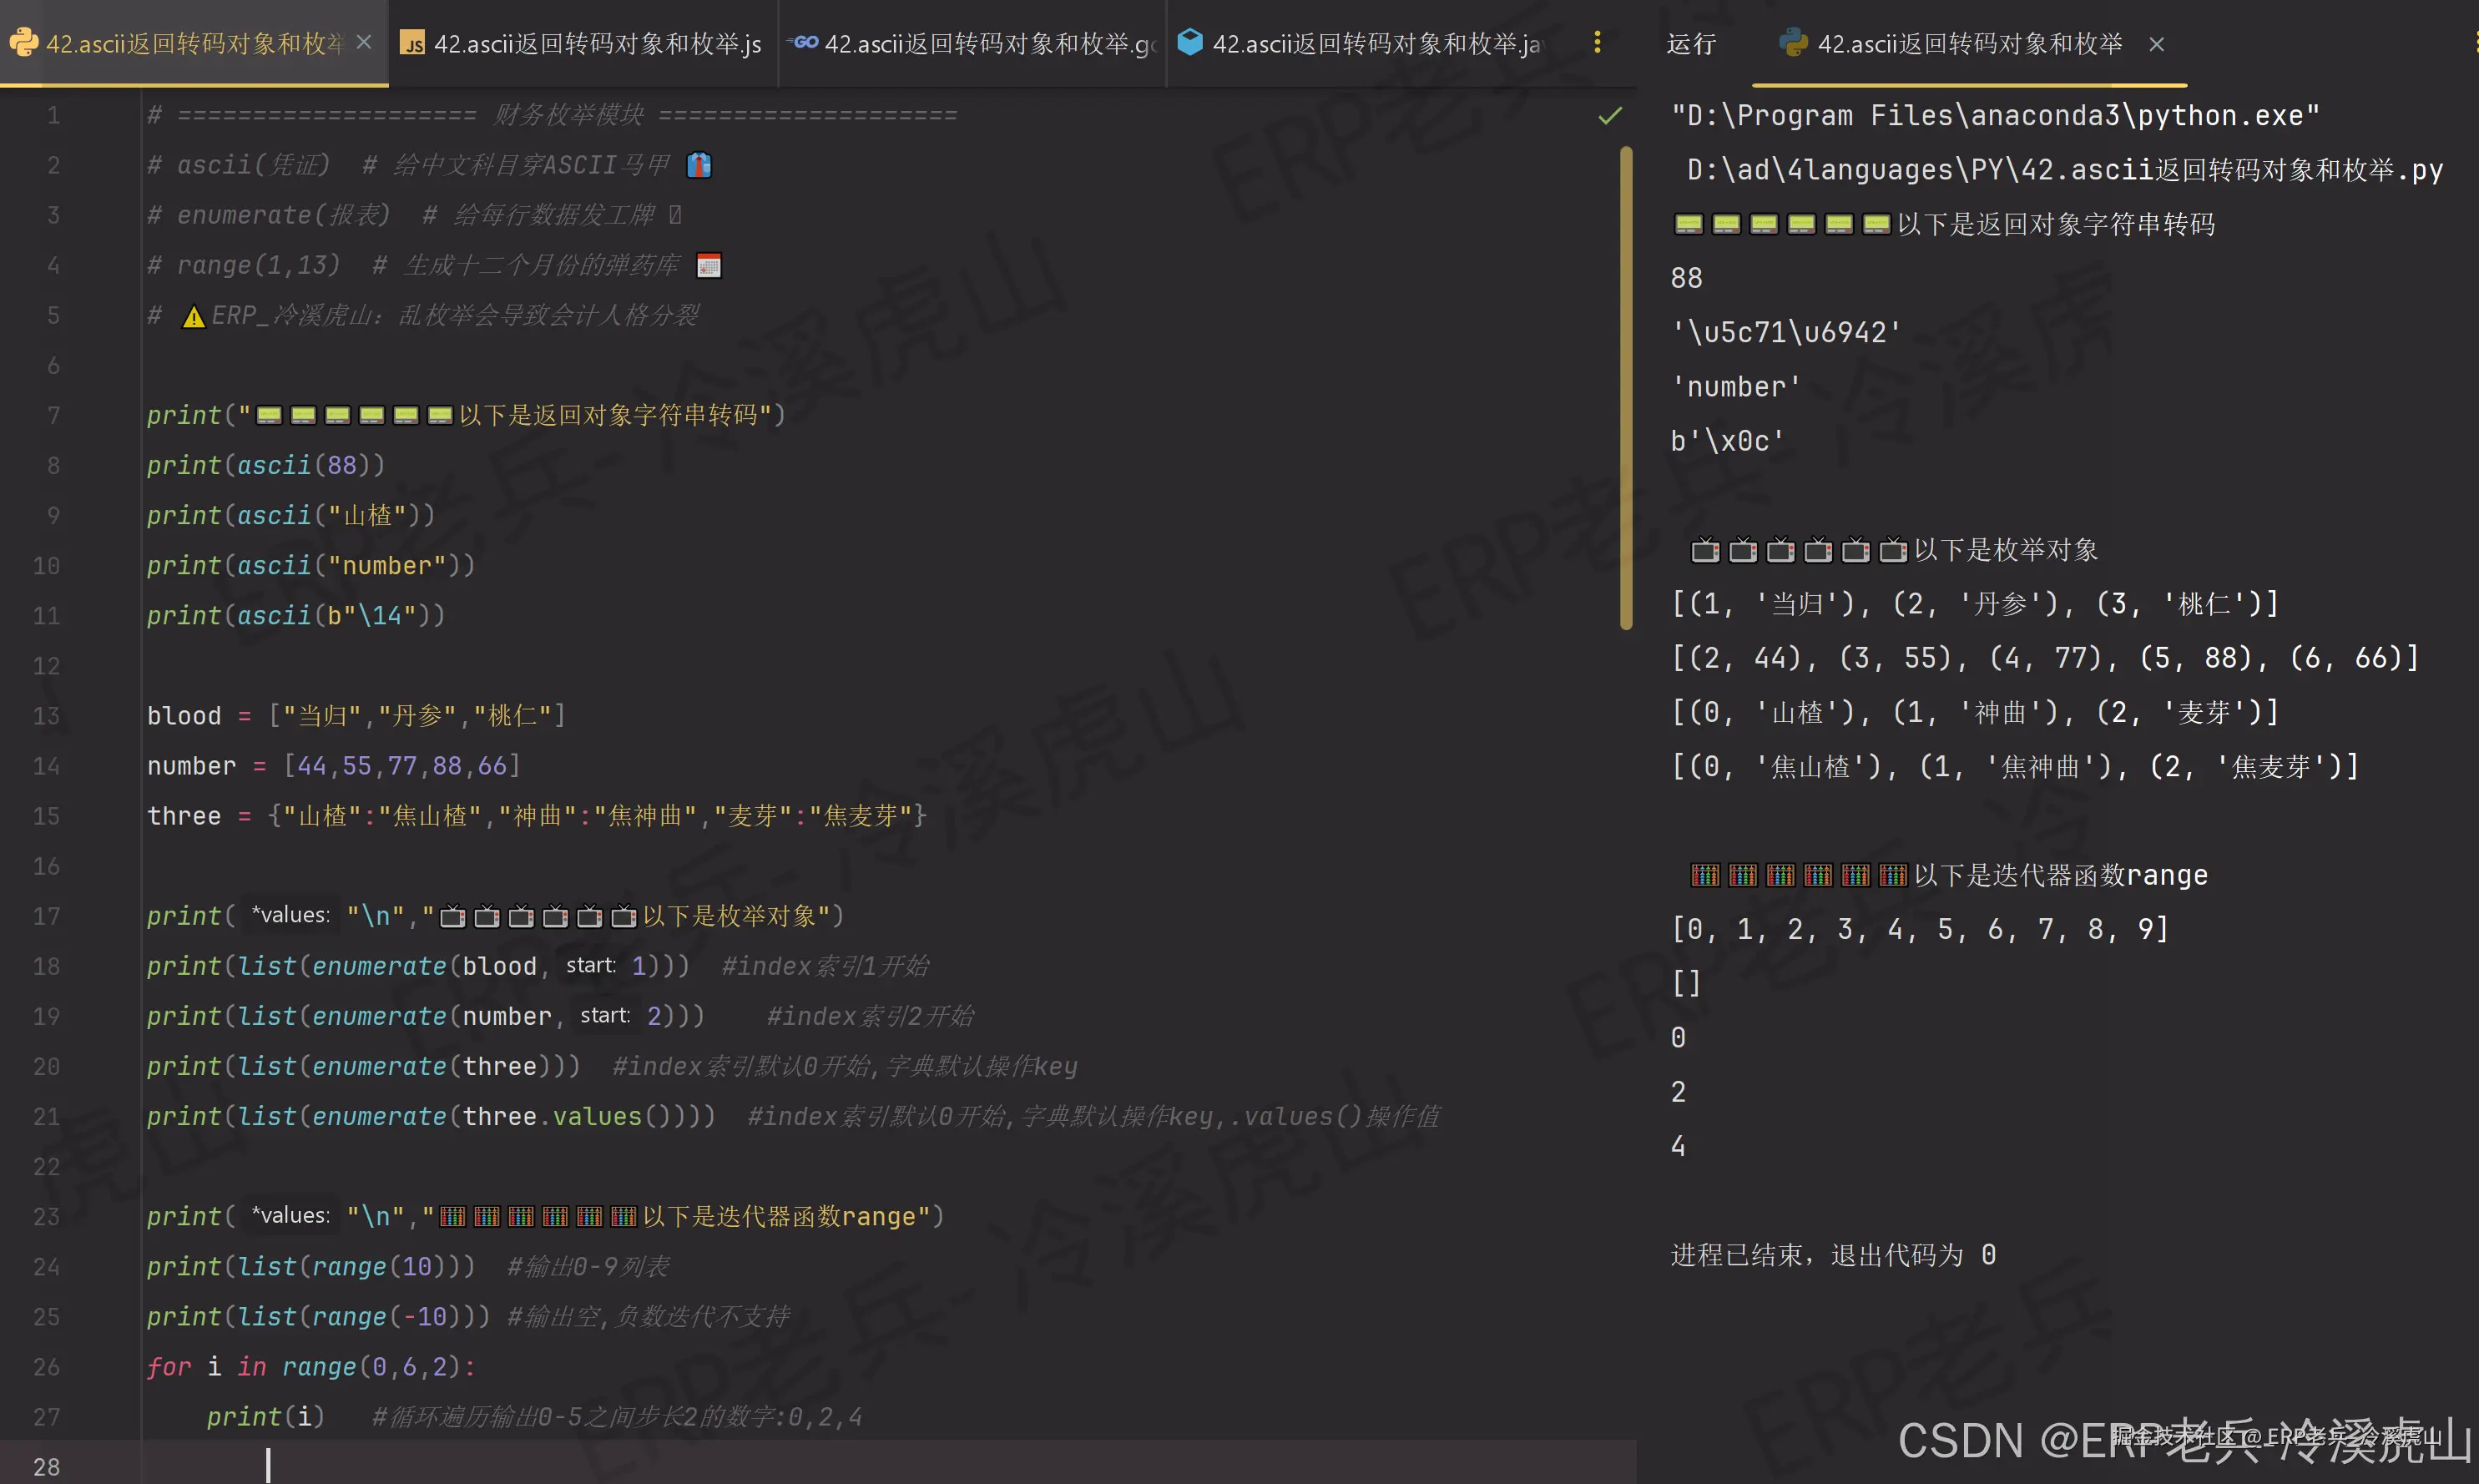The width and height of the screenshot is (2479, 1484).
Task: Click line number 13 in the gutter
Action: (x=47, y=716)
